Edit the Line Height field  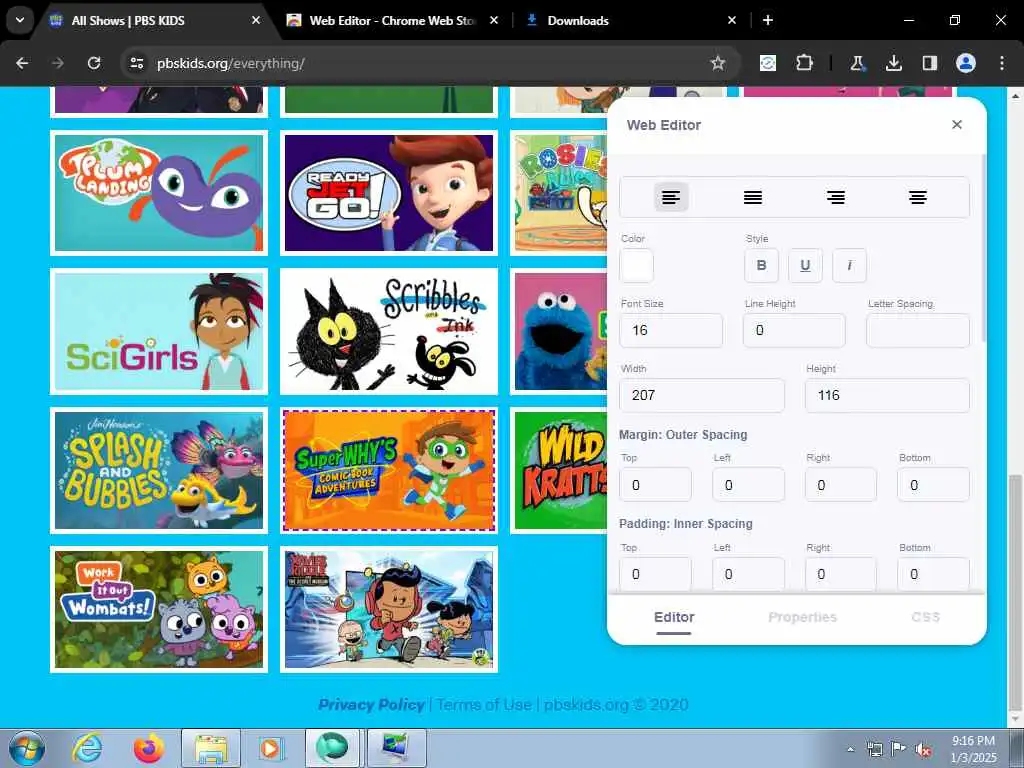tap(794, 330)
